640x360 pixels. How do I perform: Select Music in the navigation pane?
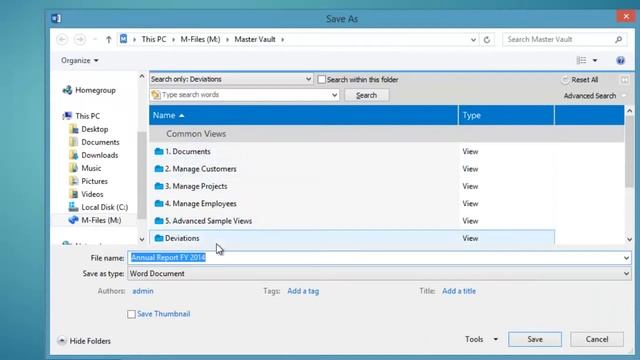(91, 168)
